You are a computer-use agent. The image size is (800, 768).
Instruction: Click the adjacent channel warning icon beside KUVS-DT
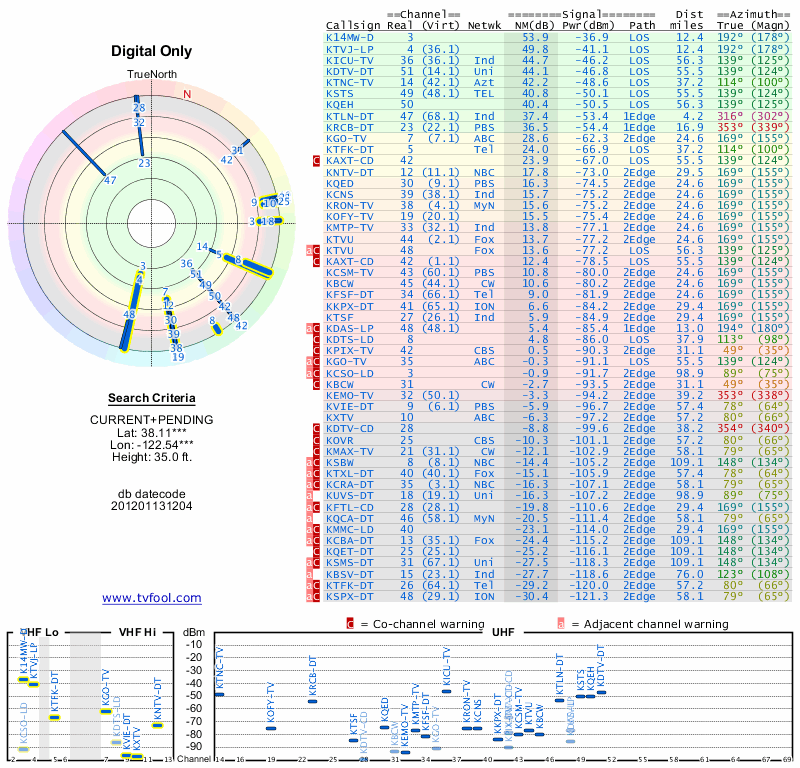(x=309, y=496)
